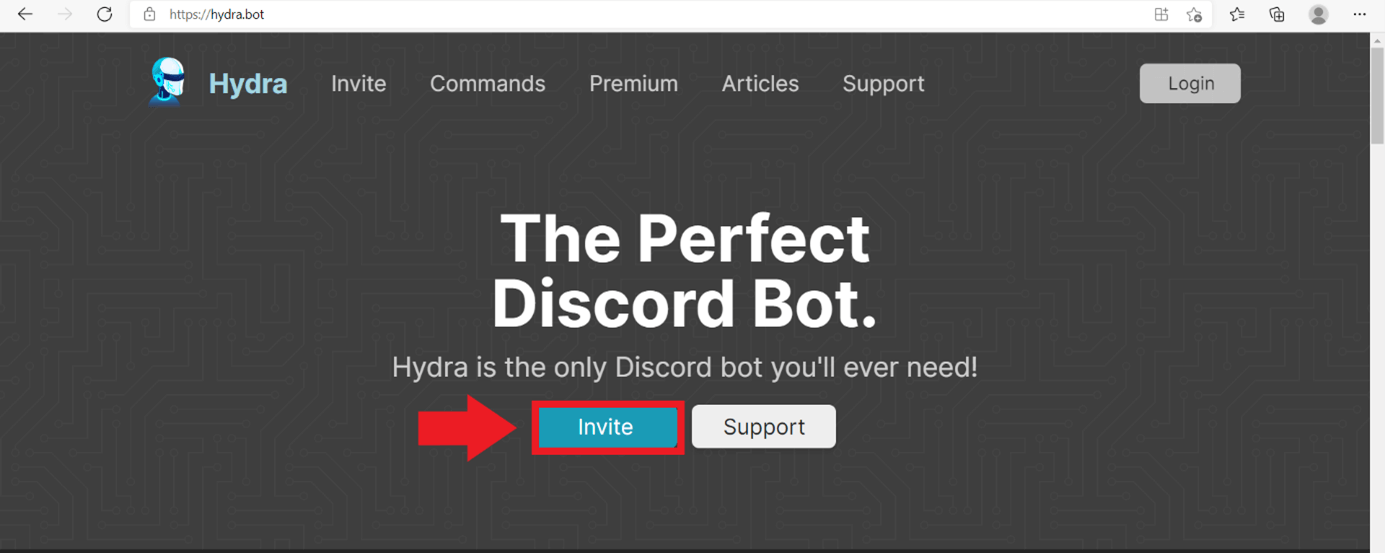Select Support in the top navigation

tap(883, 84)
